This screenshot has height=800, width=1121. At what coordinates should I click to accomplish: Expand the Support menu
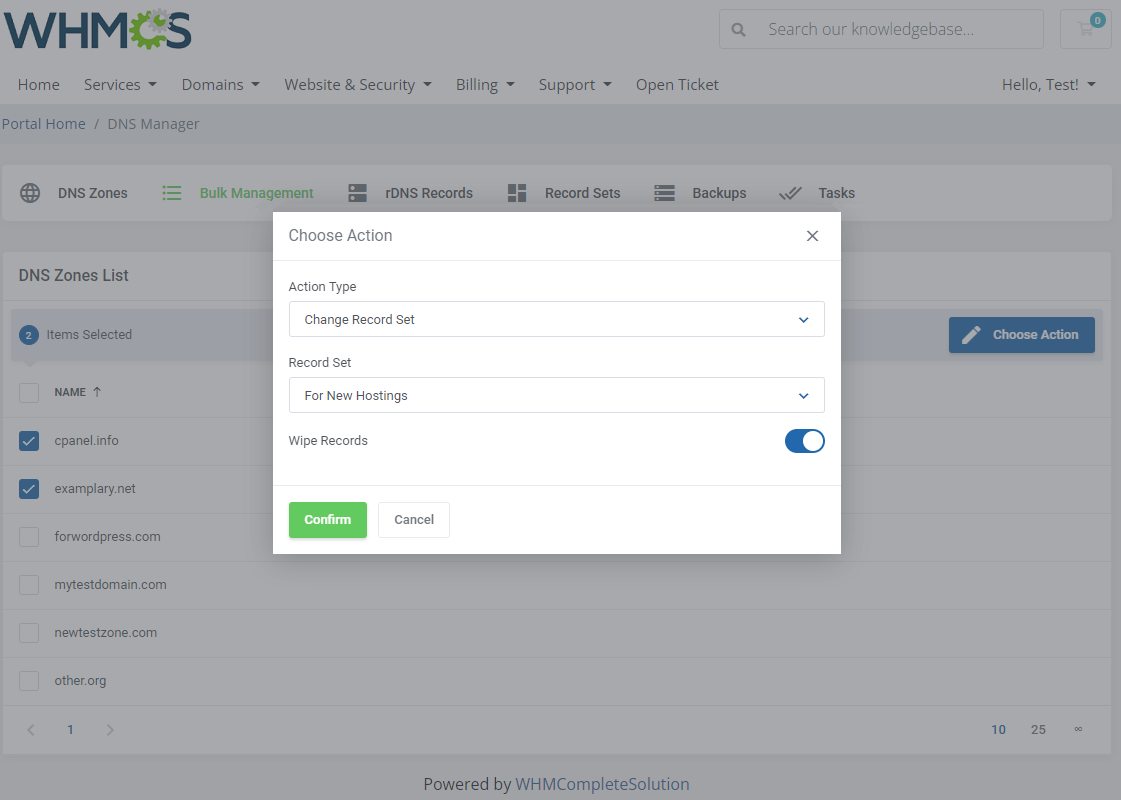click(575, 84)
